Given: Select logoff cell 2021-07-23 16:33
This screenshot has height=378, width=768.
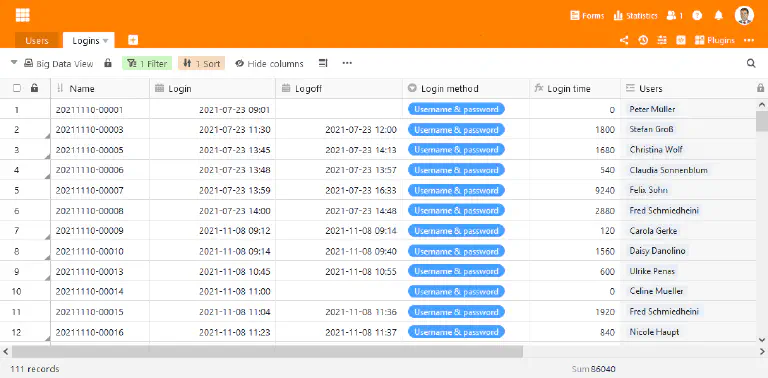Looking at the screenshot, I should tap(339, 190).
